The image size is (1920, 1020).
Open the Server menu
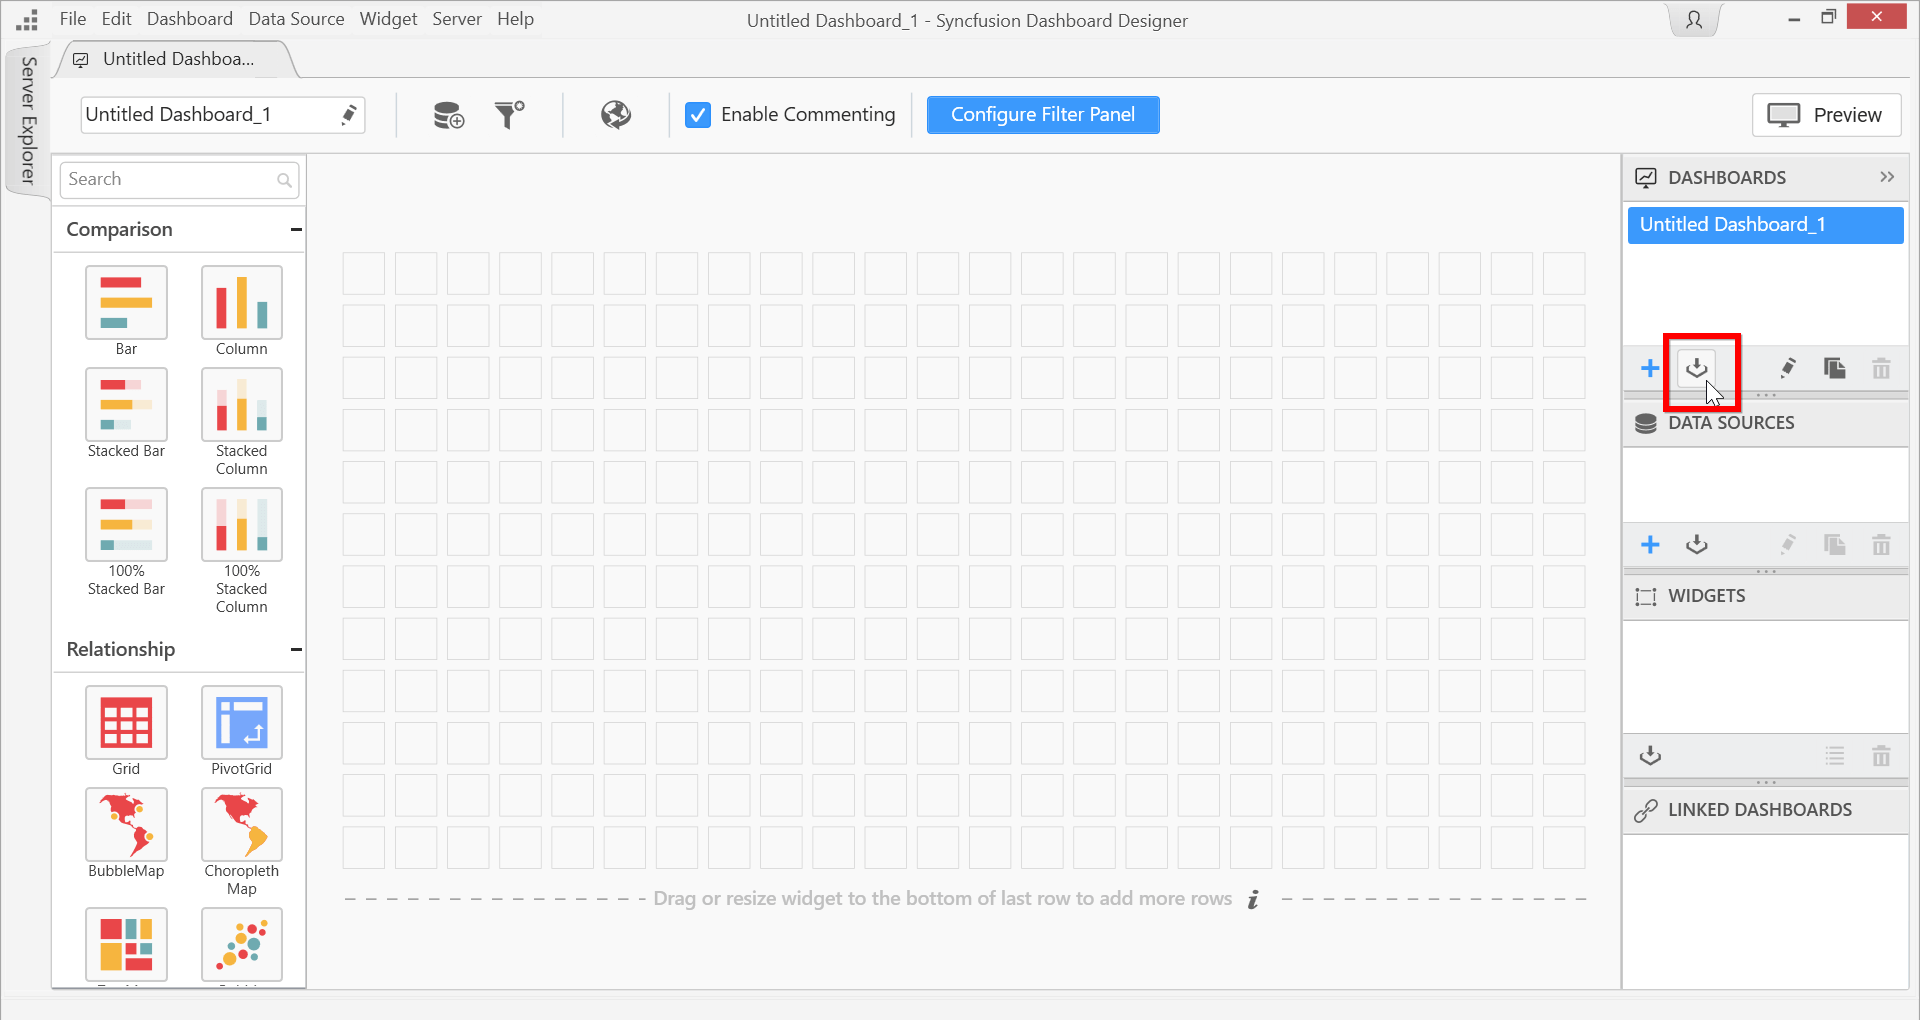click(457, 19)
